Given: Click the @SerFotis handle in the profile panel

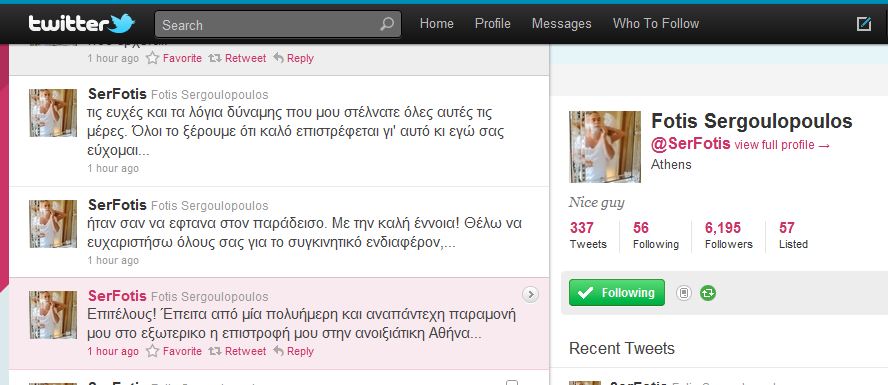Looking at the screenshot, I should pyautogui.click(x=690, y=144).
